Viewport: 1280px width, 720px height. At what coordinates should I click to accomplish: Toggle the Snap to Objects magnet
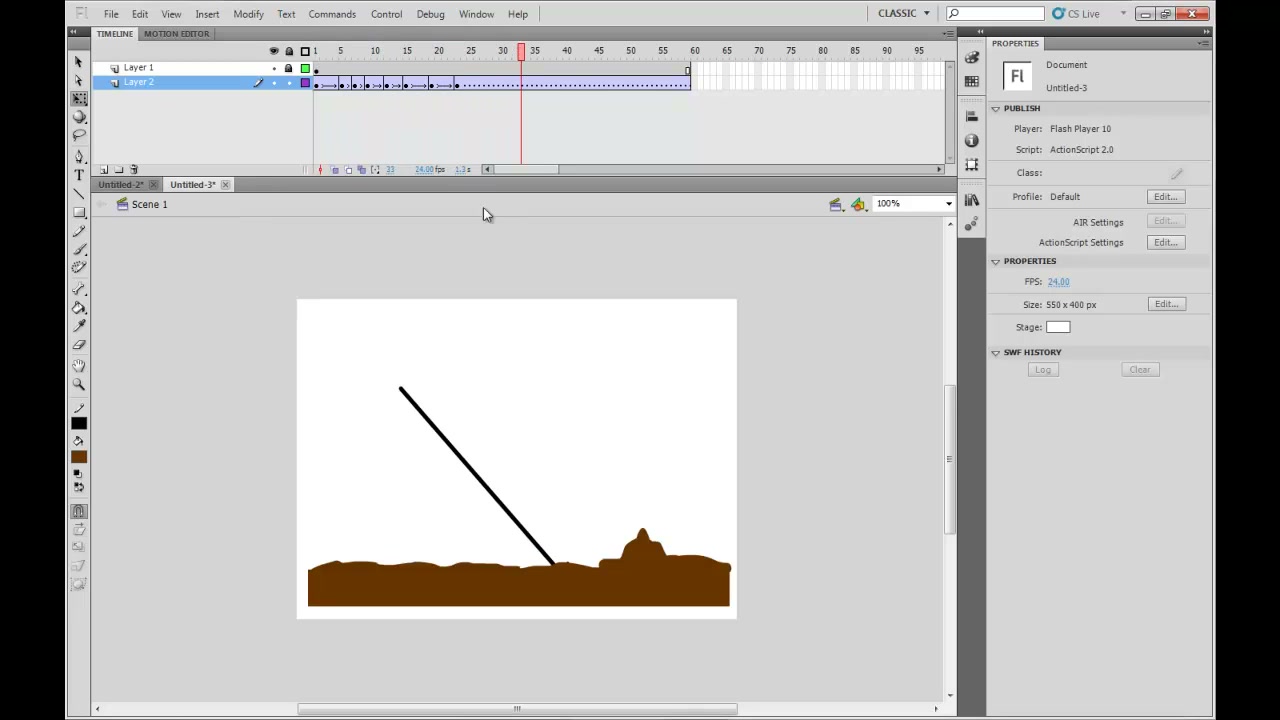pos(79,511)
